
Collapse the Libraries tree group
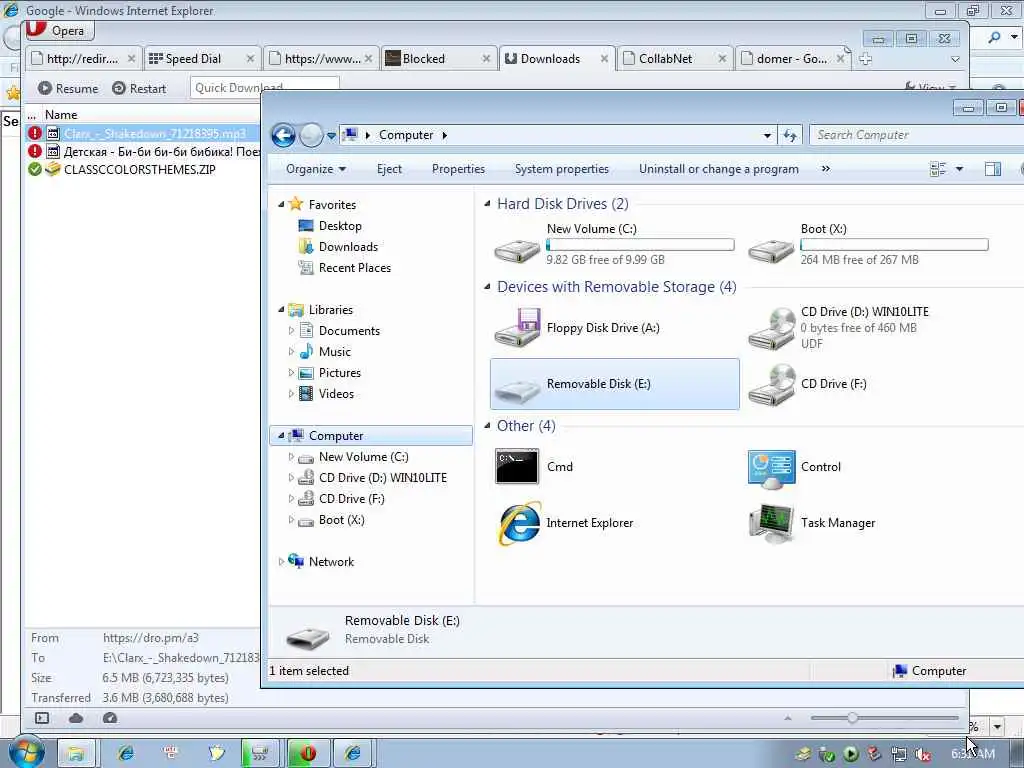281,310
